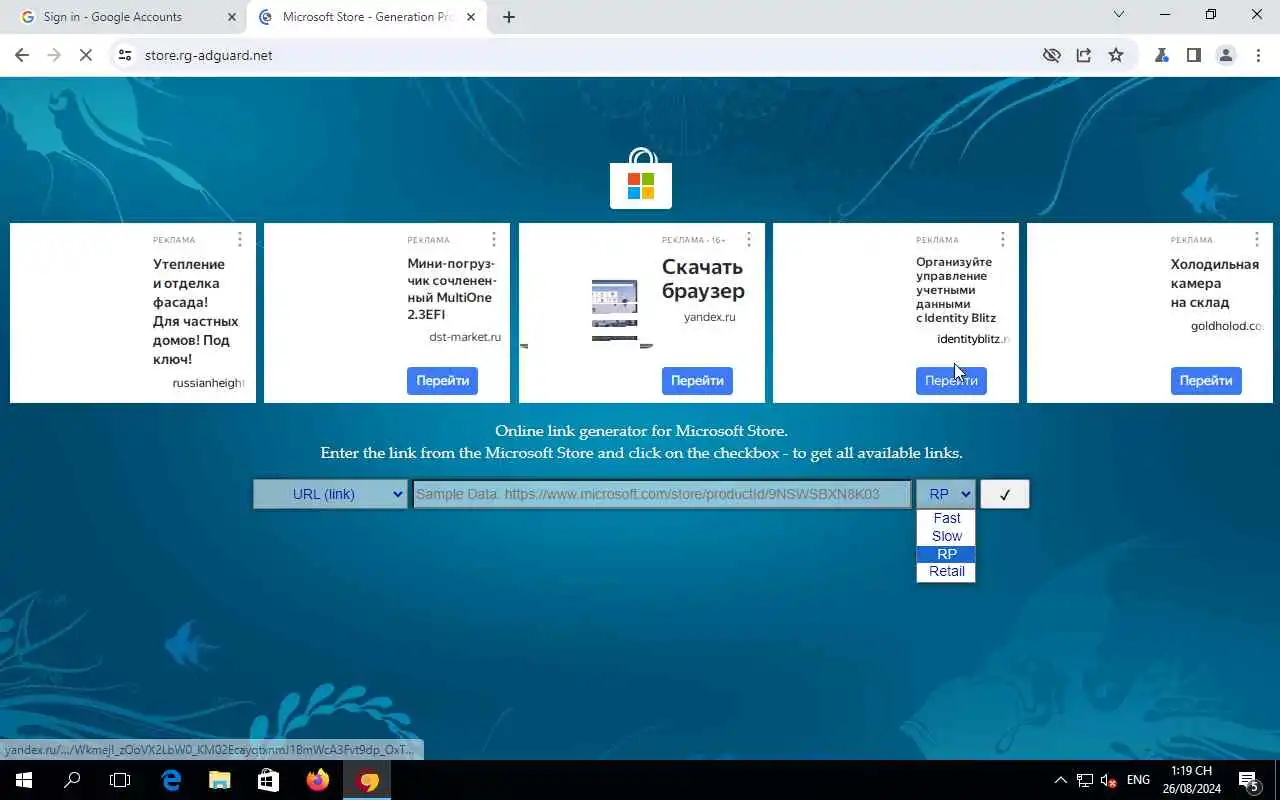Open the tab search chevron

[x=1119, y=15]
